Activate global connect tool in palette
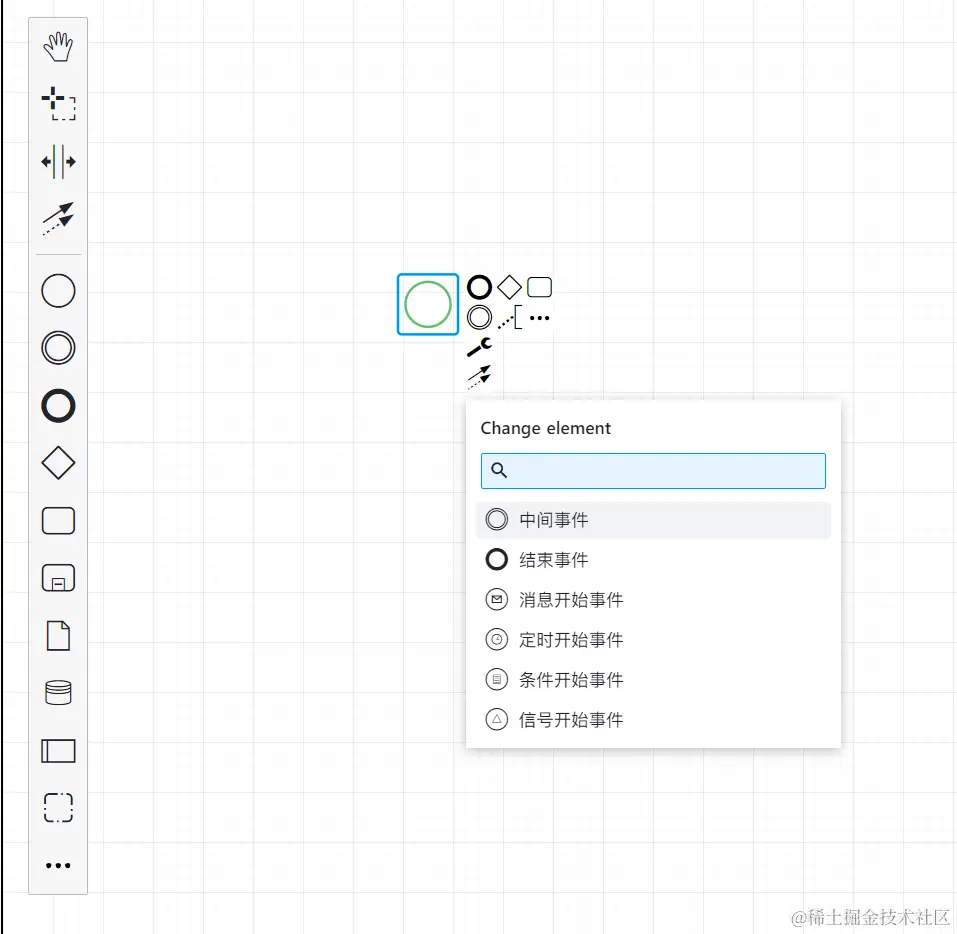 [x=58, y=219]
